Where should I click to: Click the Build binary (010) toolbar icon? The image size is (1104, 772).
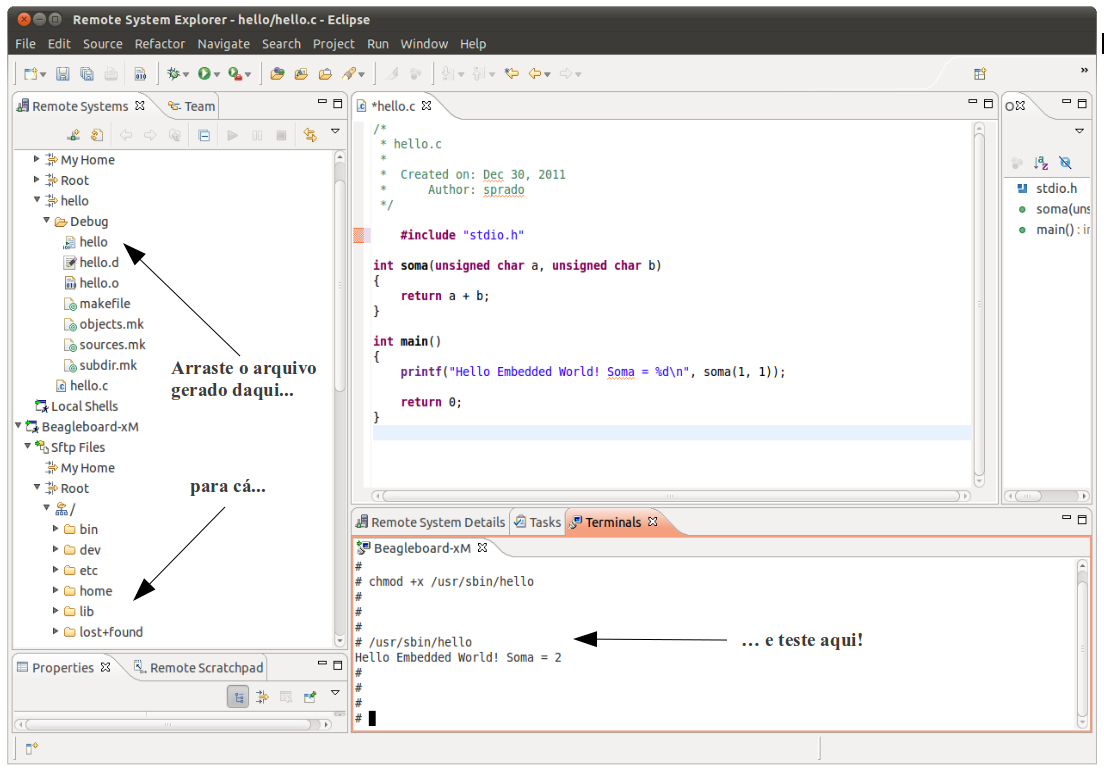pos(140,74)
